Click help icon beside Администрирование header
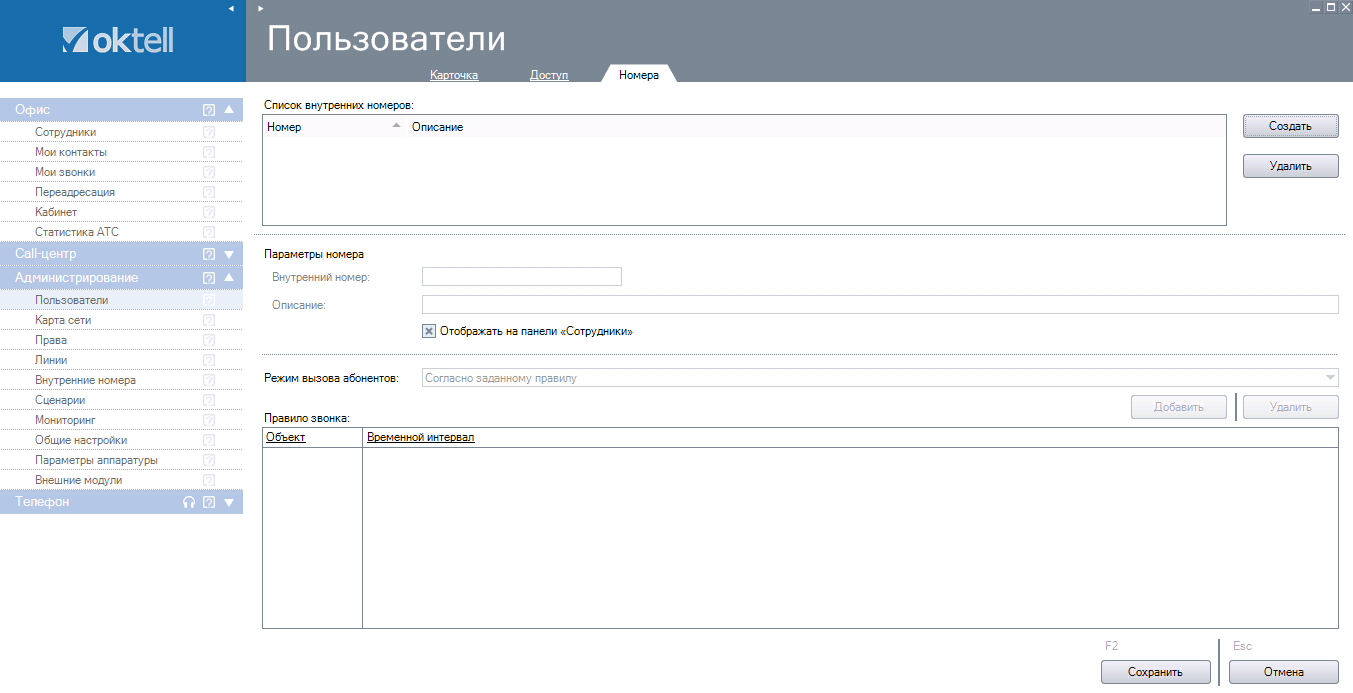The image size is (1353, 693). [x=209, y=278]
